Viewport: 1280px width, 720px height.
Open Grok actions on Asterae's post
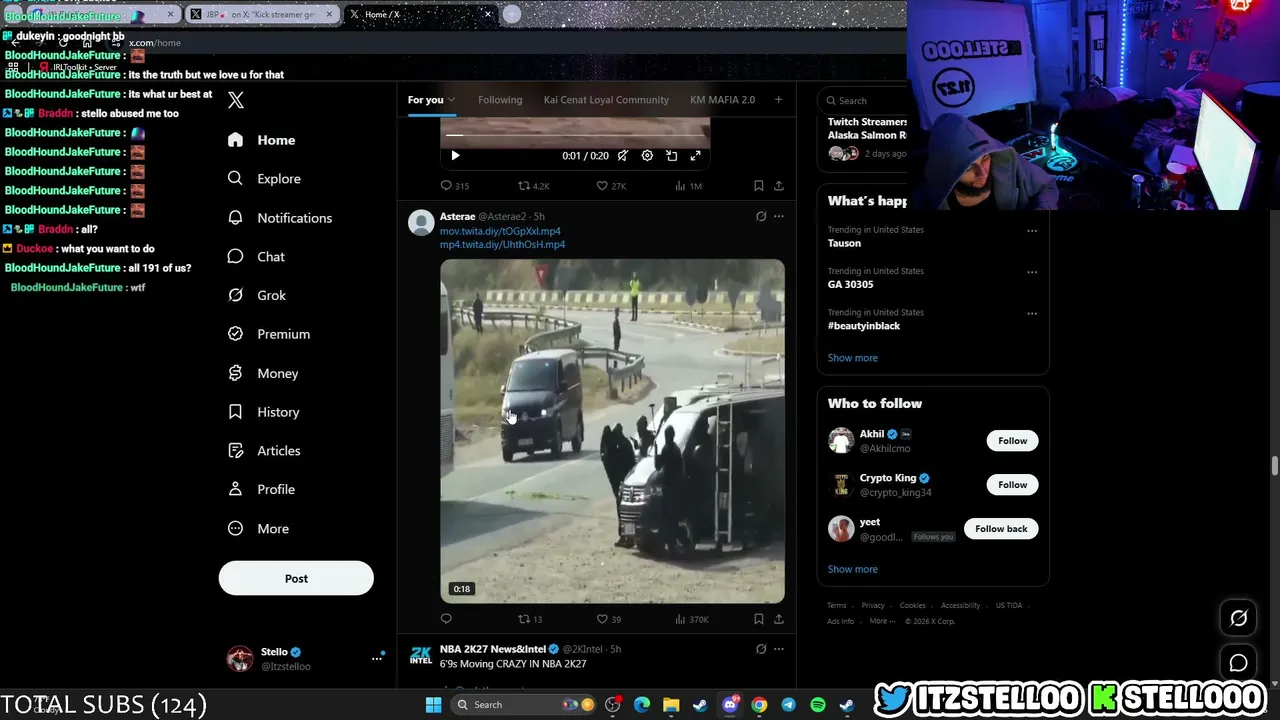(x=761, y=216)
